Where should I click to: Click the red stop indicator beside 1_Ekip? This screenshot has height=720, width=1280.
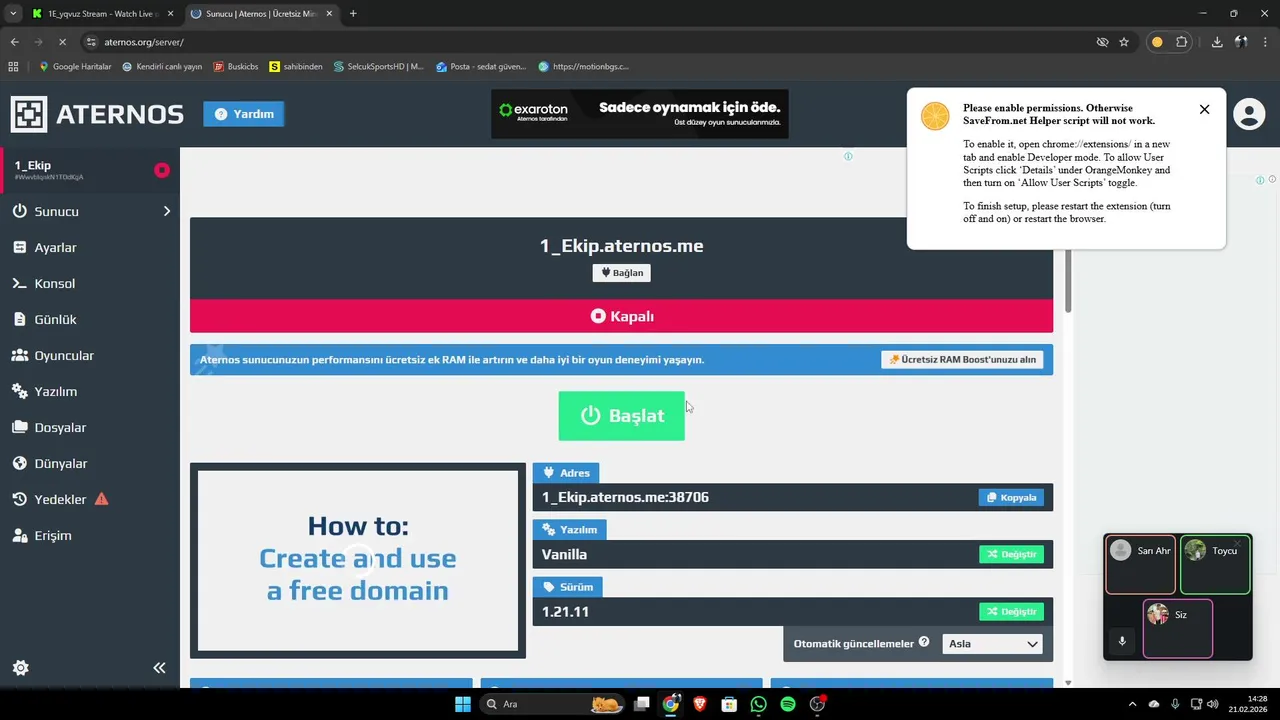click(x=161, y=170)
